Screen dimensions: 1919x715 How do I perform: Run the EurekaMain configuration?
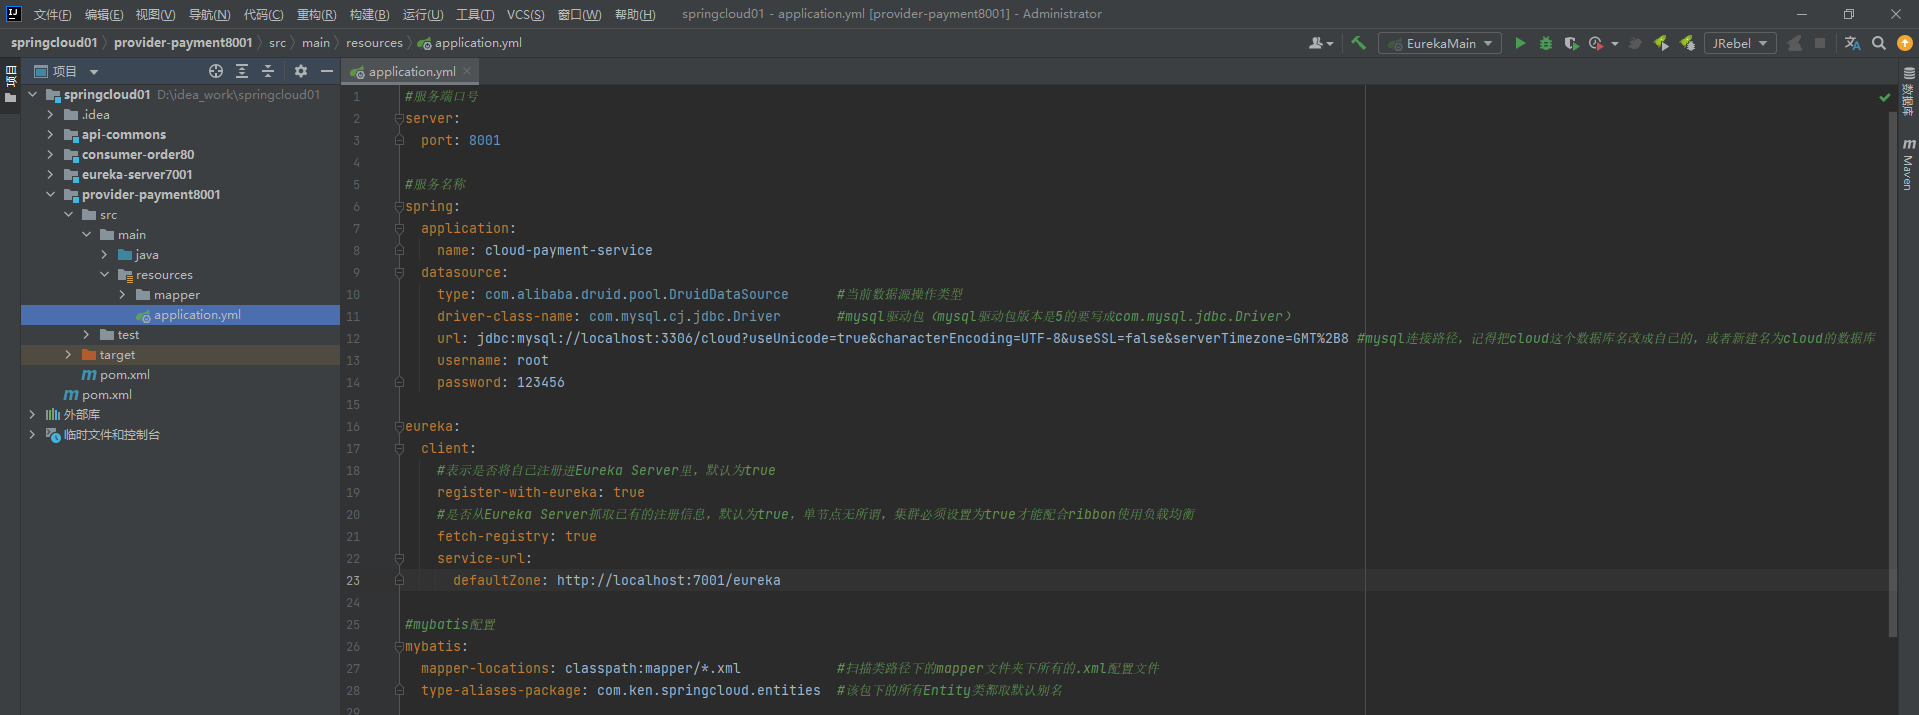pyautogui.click(x=1520, y=43)
